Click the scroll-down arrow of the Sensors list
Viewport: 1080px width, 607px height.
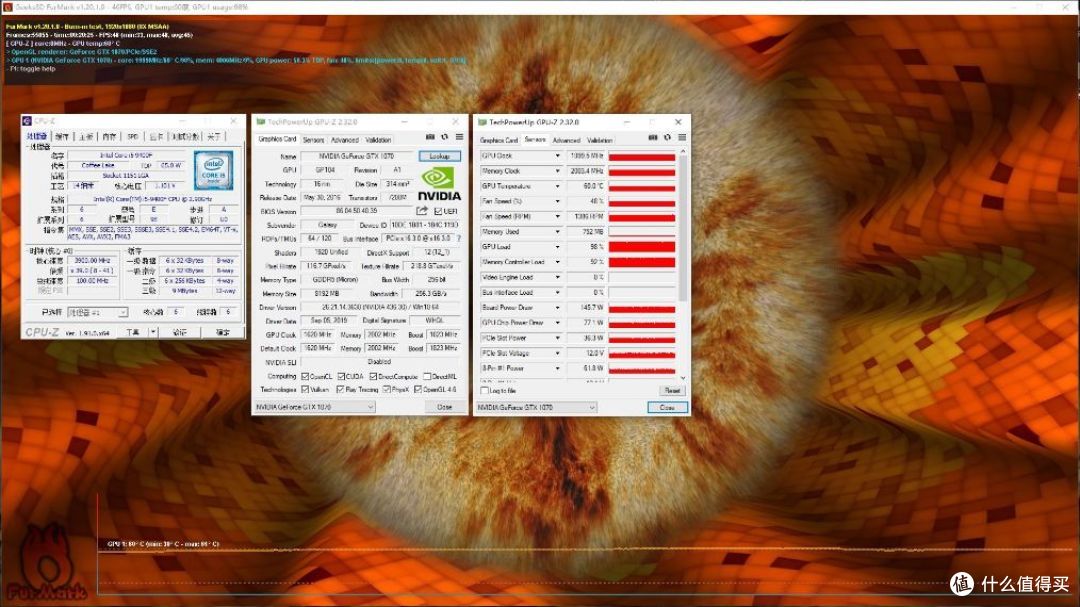pos(683,378)
